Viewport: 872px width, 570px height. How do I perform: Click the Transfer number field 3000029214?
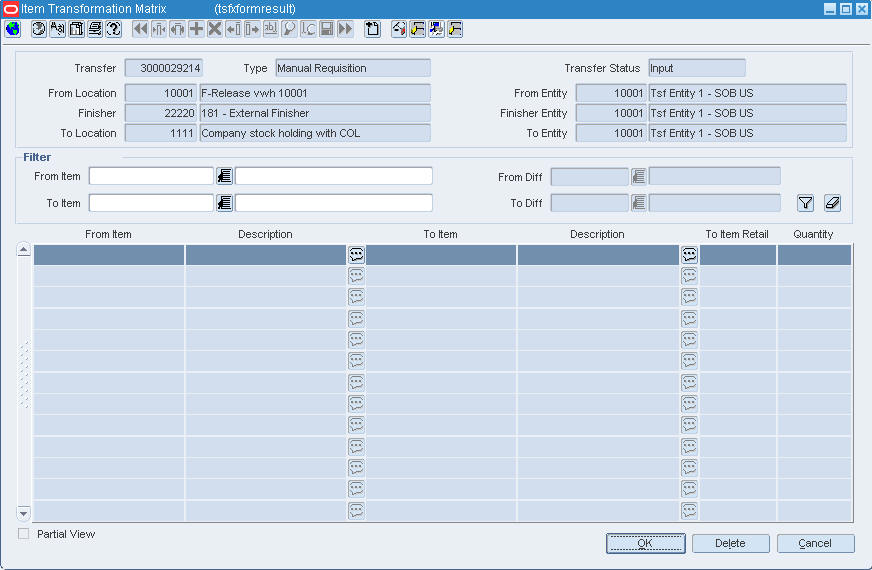164,68
